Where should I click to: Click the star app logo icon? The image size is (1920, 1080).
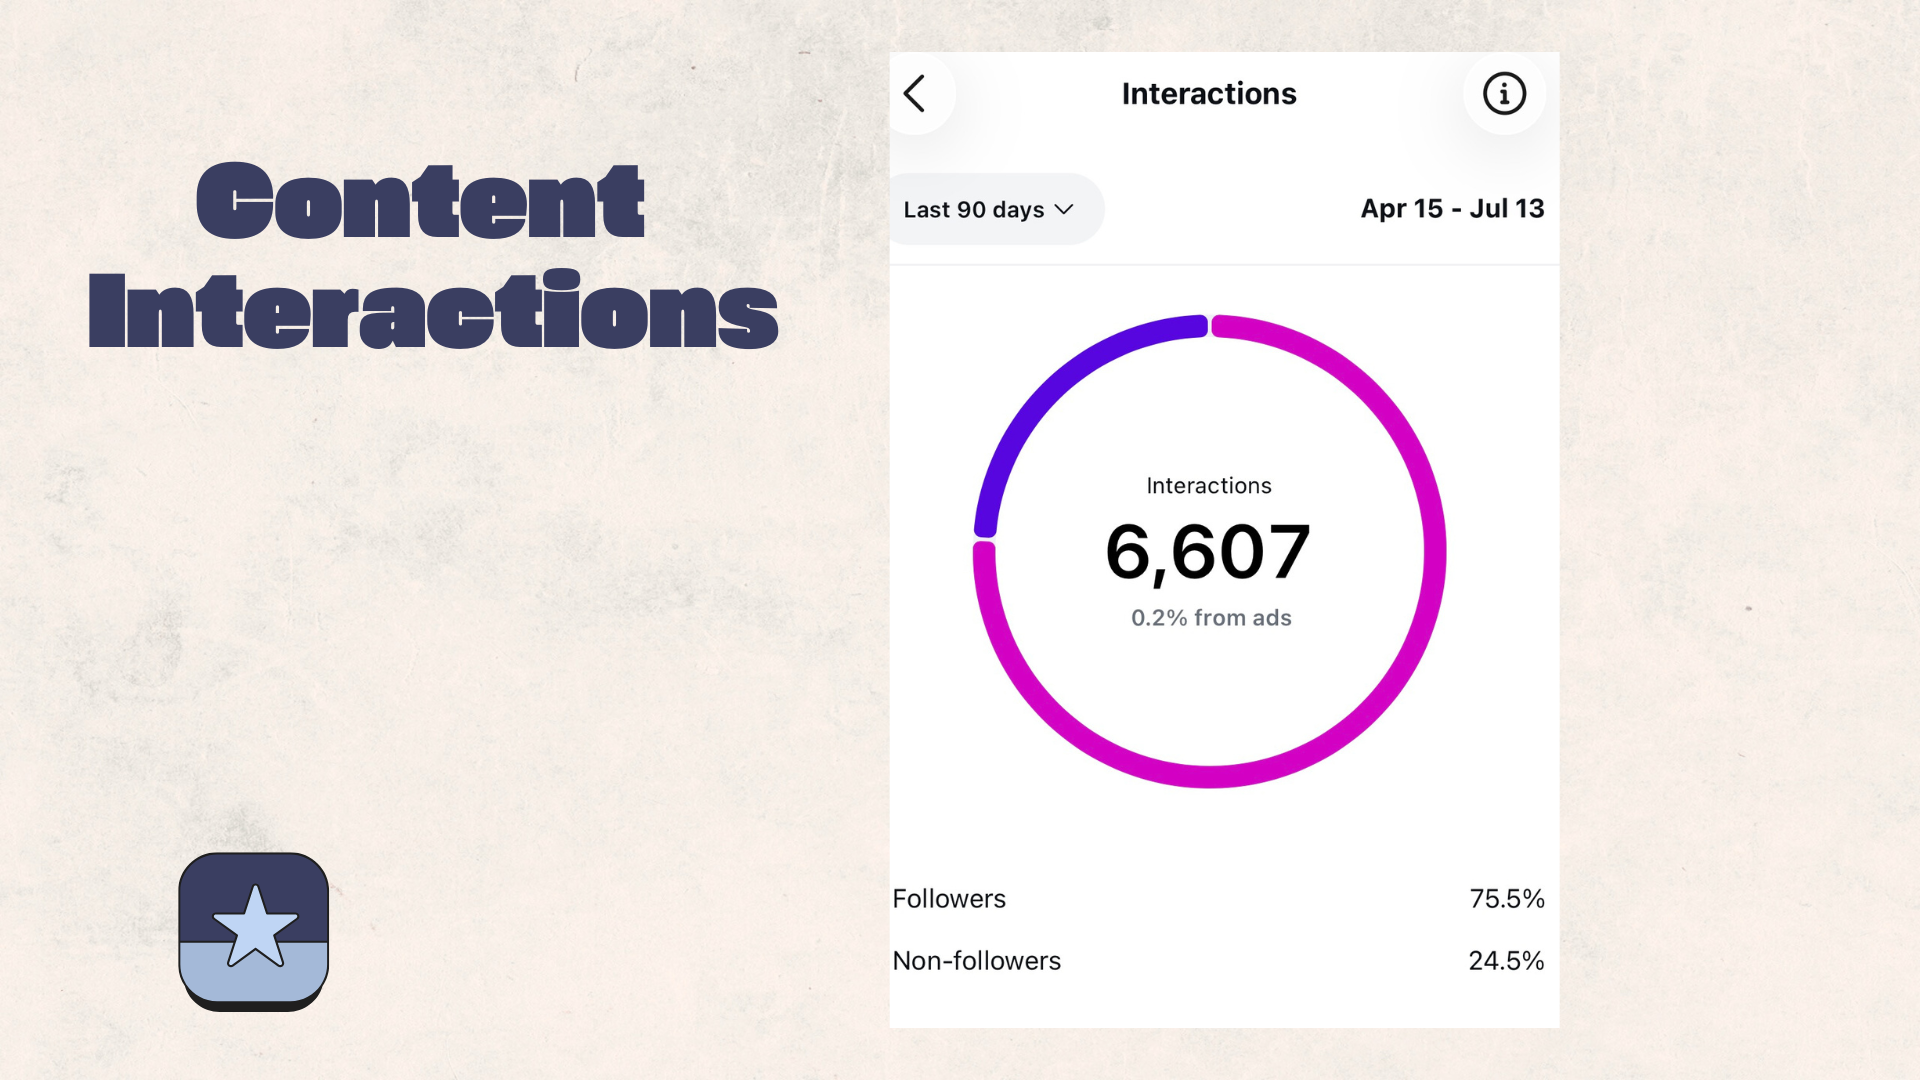254,931
